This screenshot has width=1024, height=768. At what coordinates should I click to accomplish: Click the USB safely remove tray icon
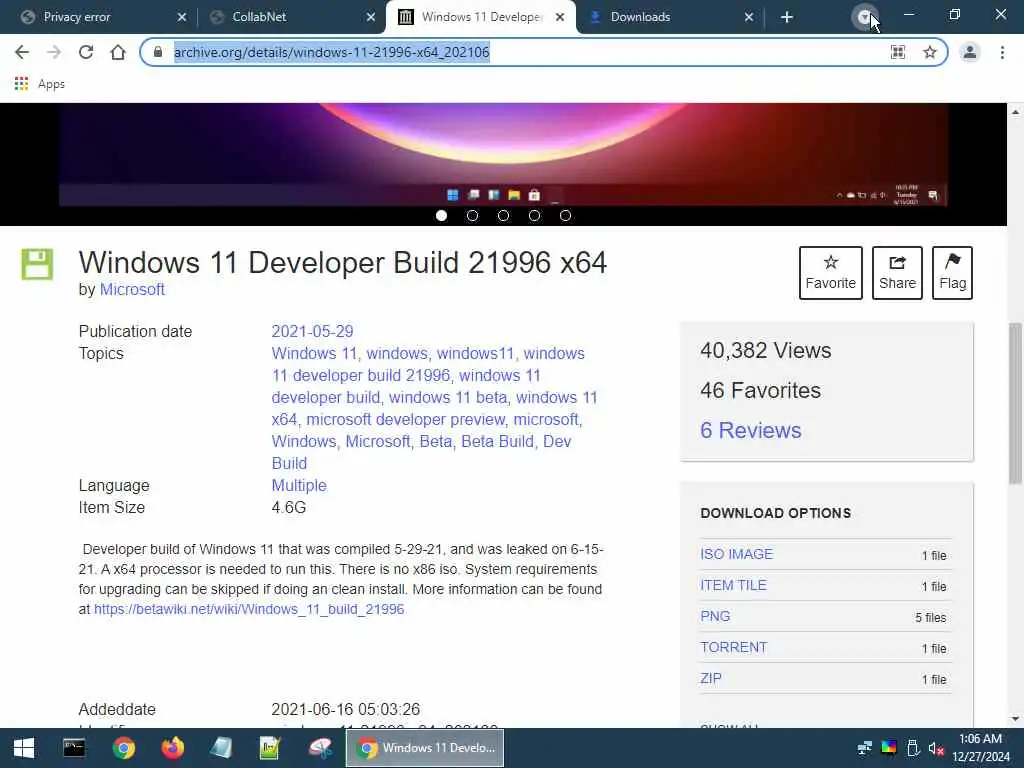tap(913, 748)
